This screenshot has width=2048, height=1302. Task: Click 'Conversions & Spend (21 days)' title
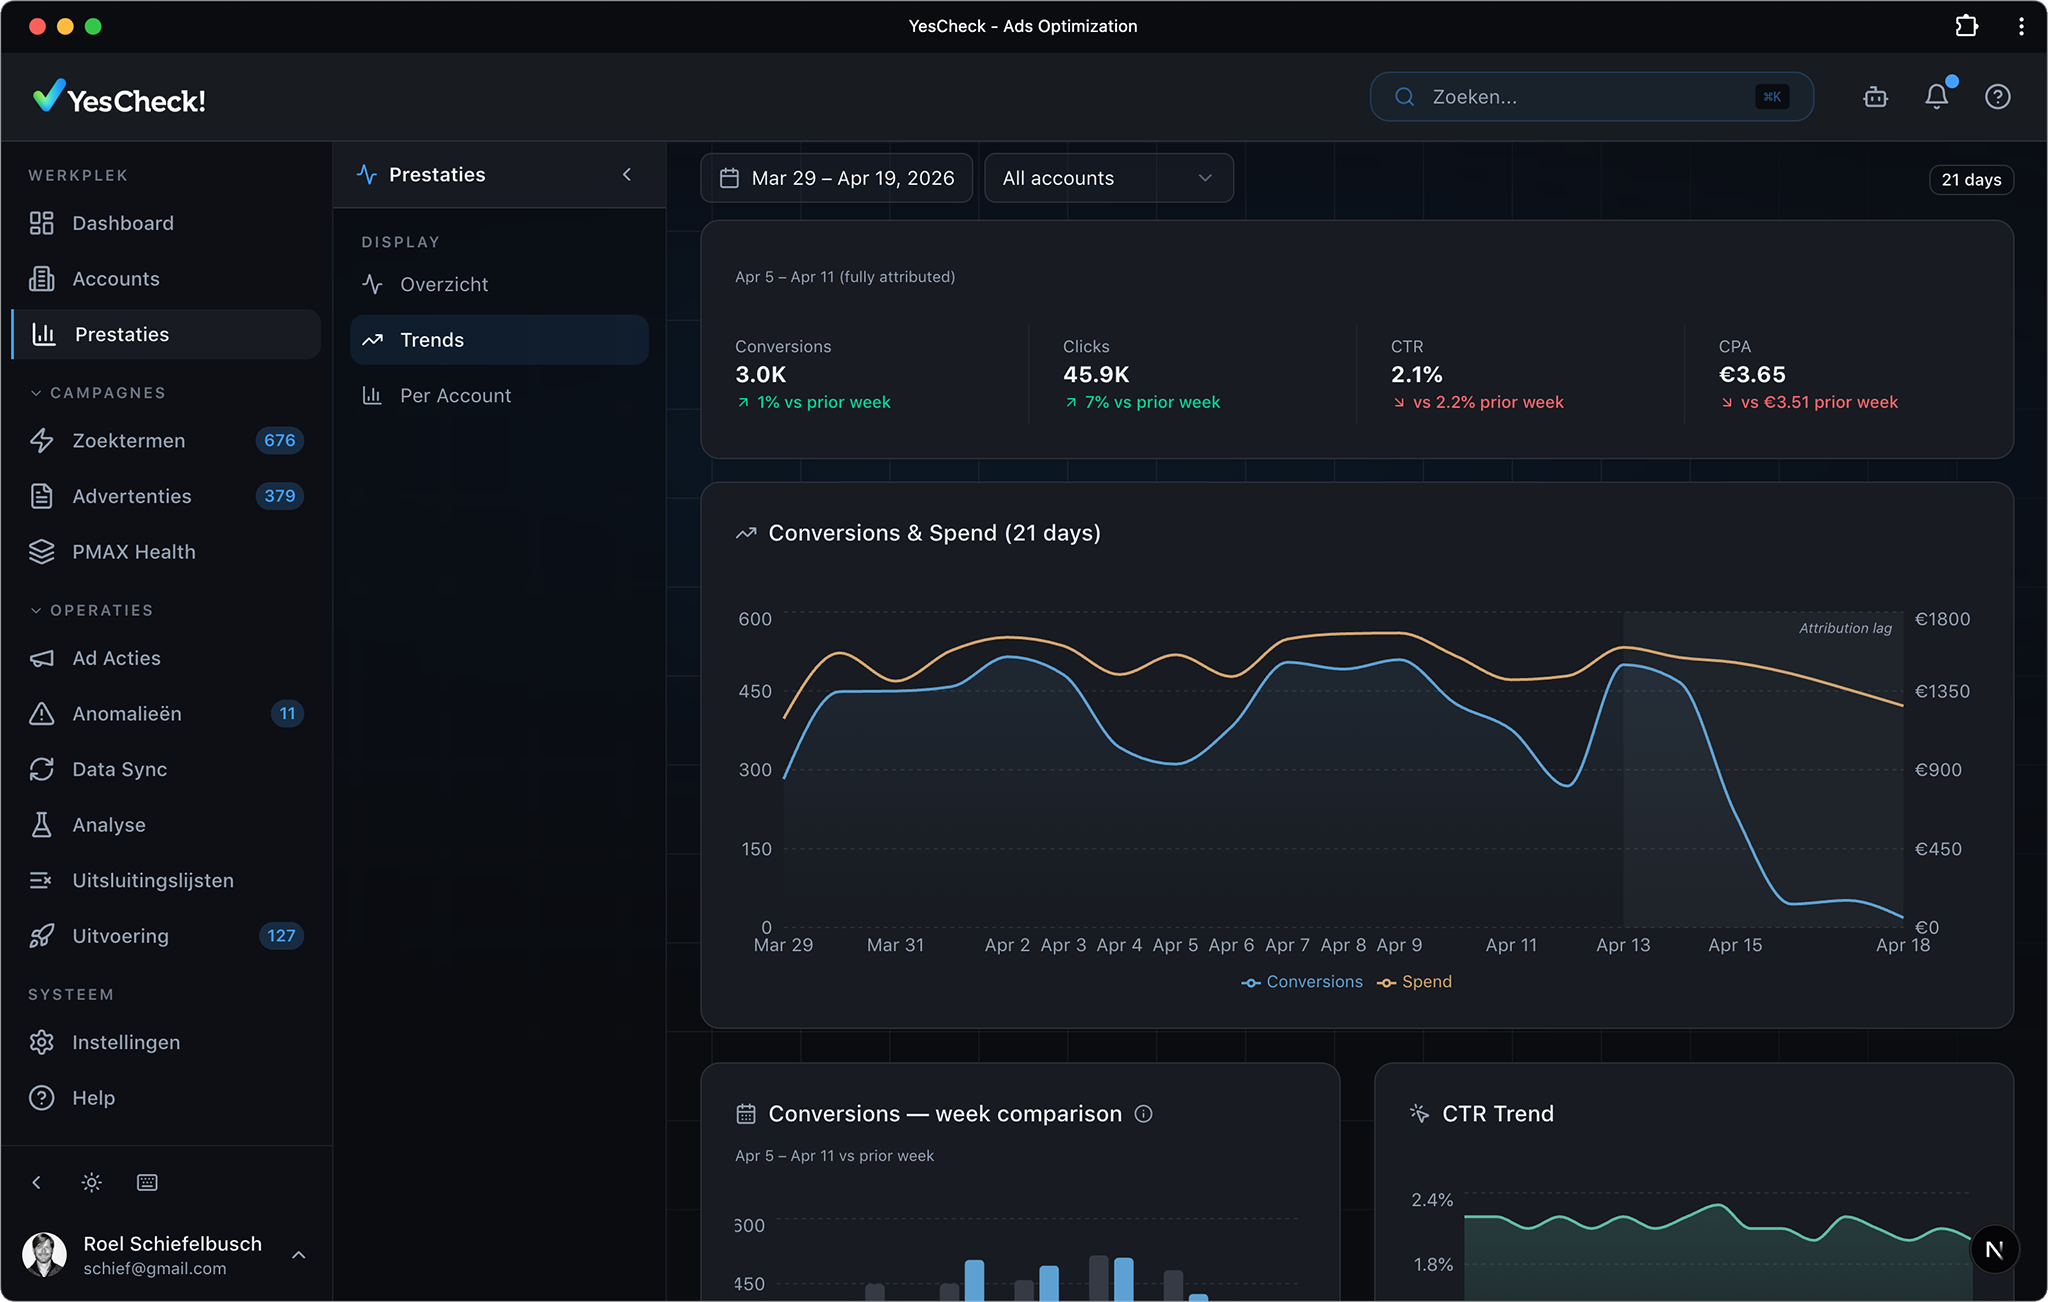point(934,533)
